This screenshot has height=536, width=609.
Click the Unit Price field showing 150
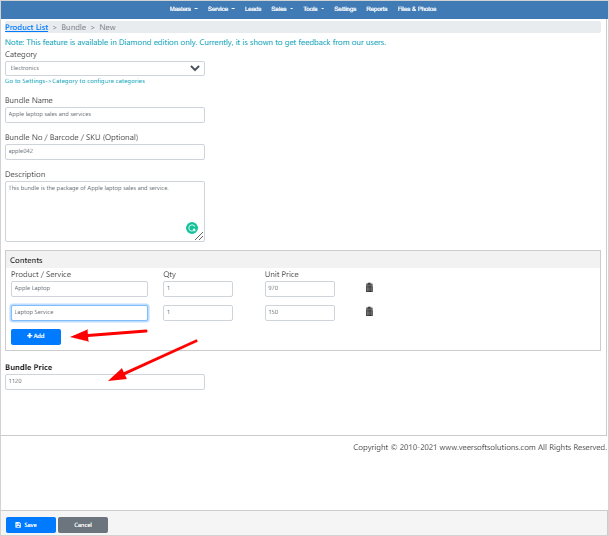point(300,313)
